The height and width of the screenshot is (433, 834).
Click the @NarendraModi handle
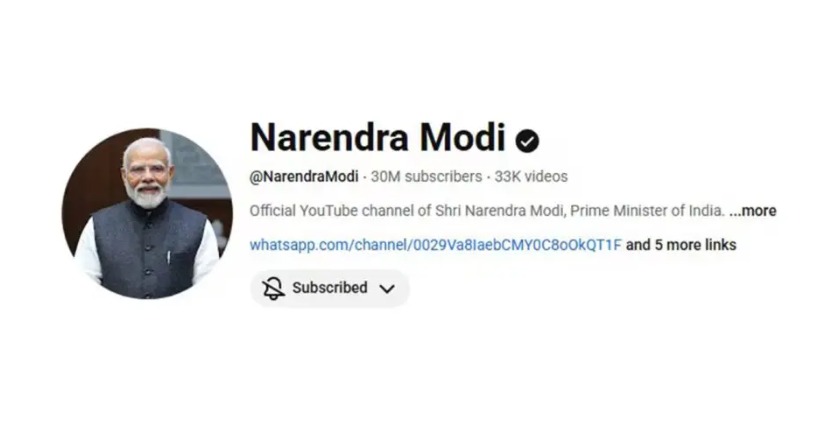(x=304, y=177)
